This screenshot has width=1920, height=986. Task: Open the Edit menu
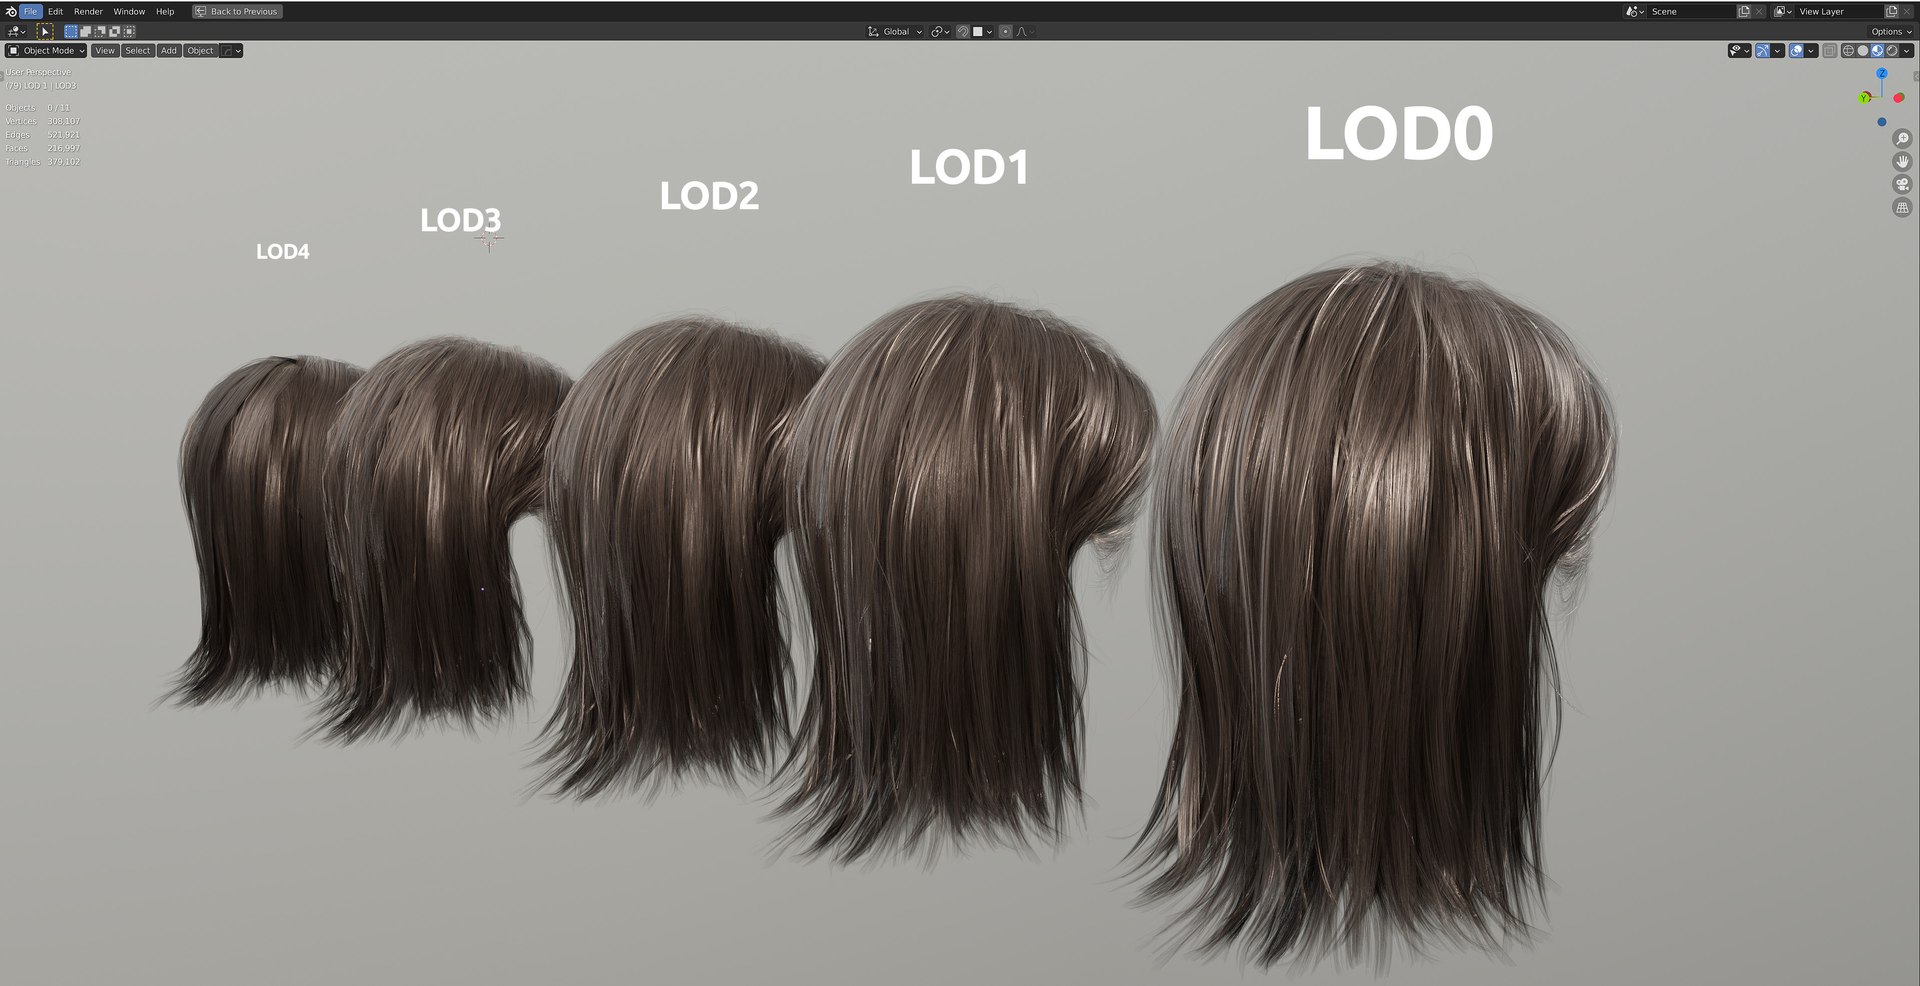coord(55,11)
